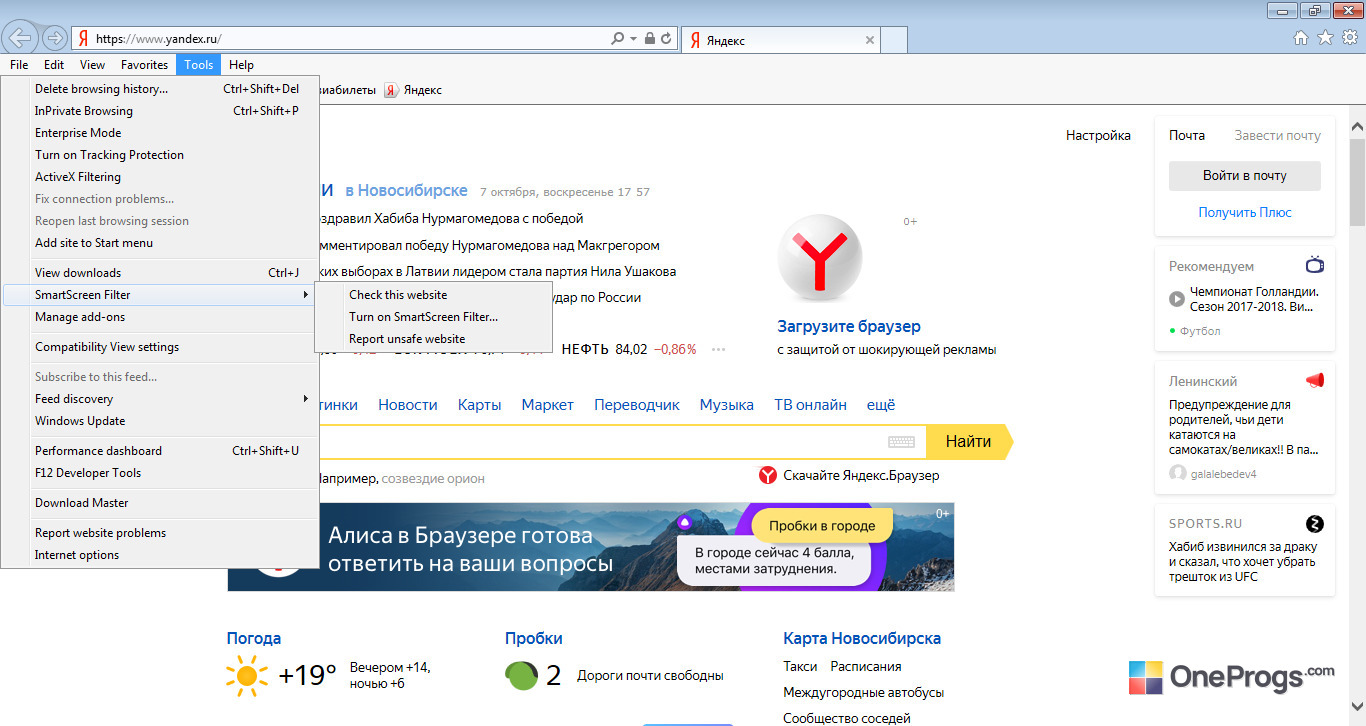Close the Яндекс browser tab

869,41
